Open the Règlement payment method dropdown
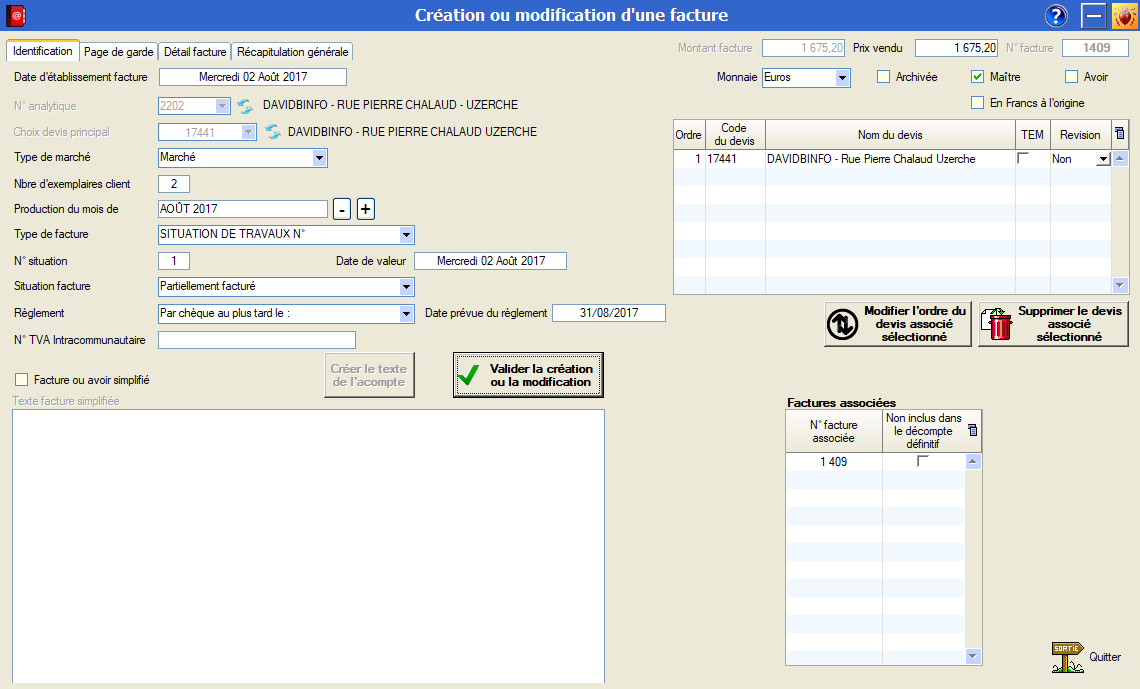The height and width of the screenshot is (689, 1140). 406,313
